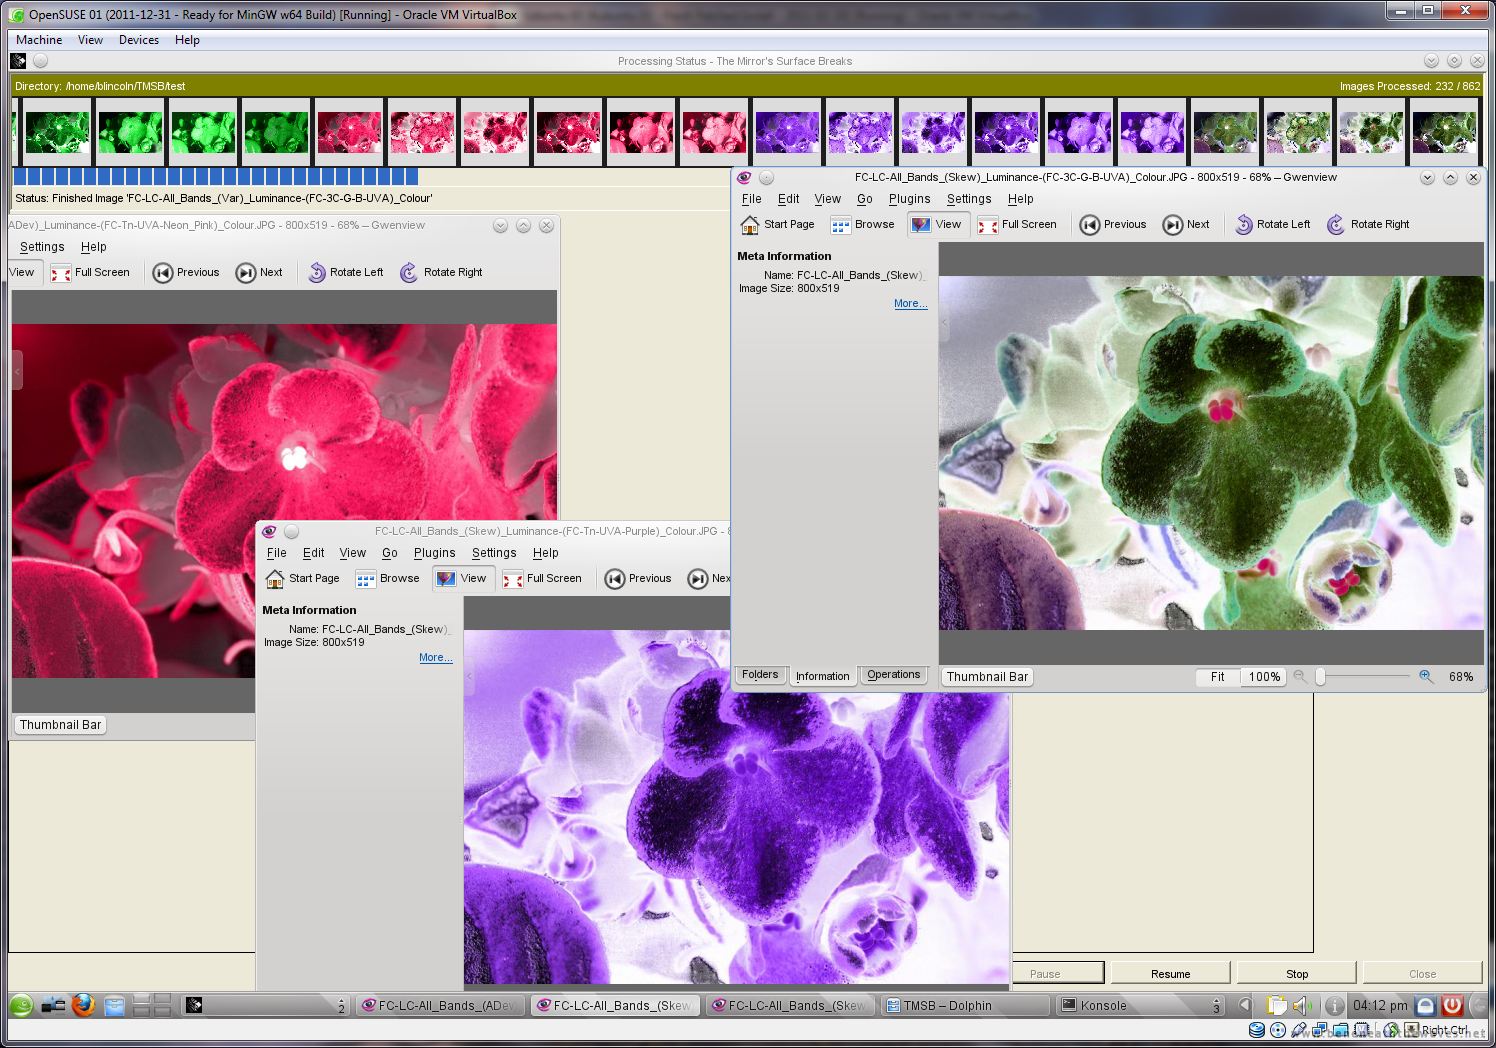The width and height of the screenshot is (1496, 1048).
Task: Rotate Left in Neon Pink Gwenview window
Action: pos(345,273)
